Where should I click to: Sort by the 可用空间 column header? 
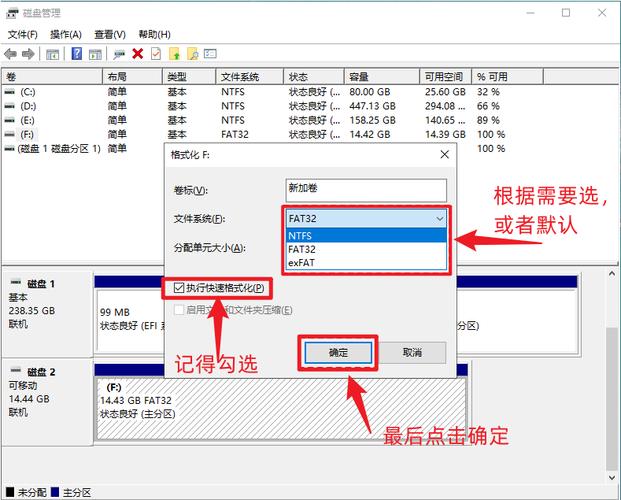446,76
